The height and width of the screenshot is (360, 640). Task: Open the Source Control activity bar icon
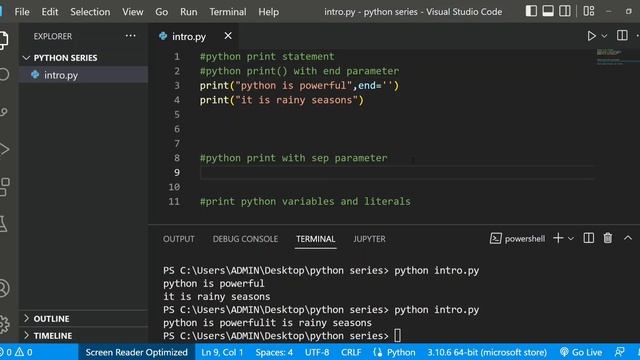(x=3, y=112)
